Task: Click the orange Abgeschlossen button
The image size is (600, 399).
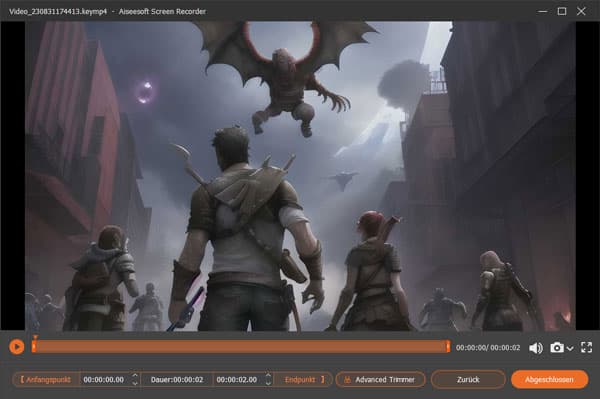Action: 549,379
